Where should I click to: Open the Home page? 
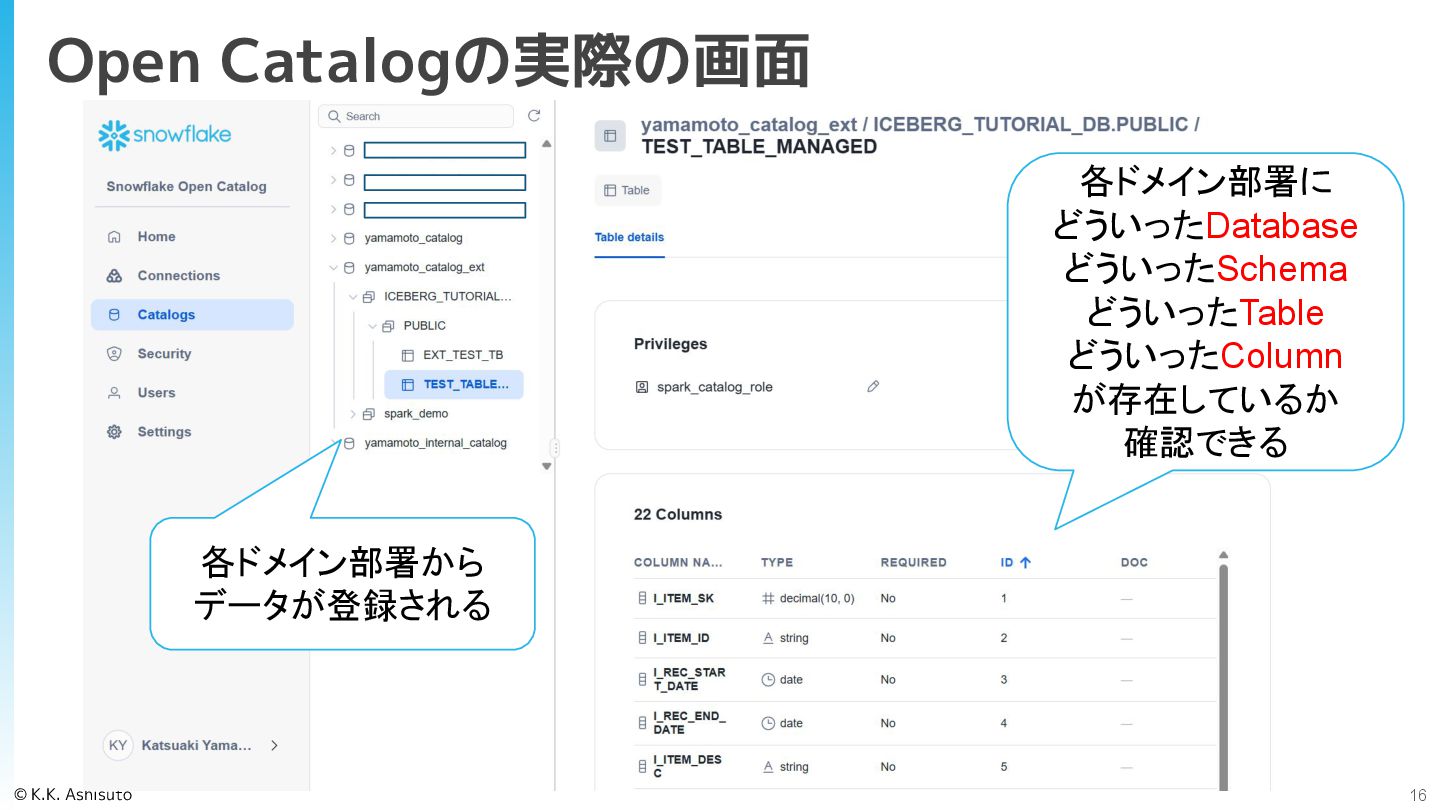[x=156, y=237]
